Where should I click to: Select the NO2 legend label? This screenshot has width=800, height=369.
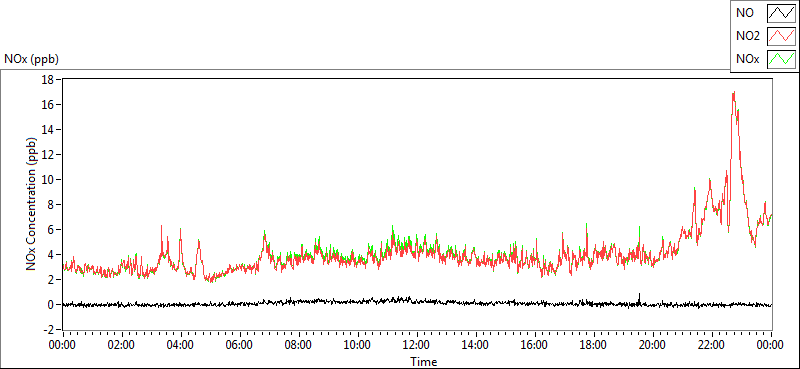point(748,36)
